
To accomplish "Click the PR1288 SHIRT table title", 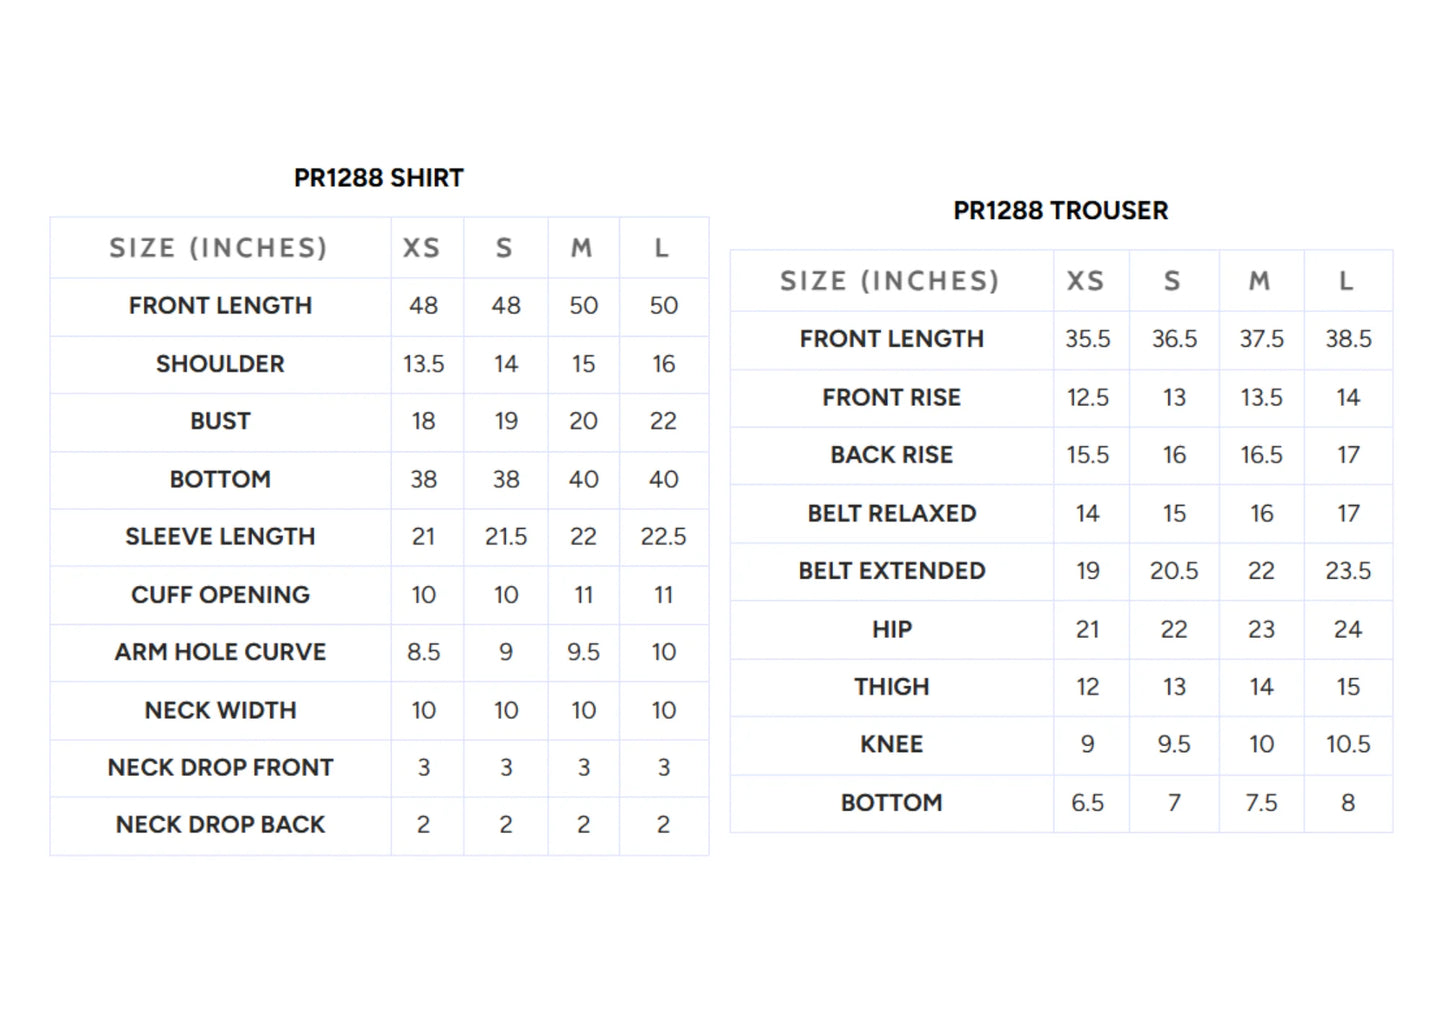I will (379, 178).
